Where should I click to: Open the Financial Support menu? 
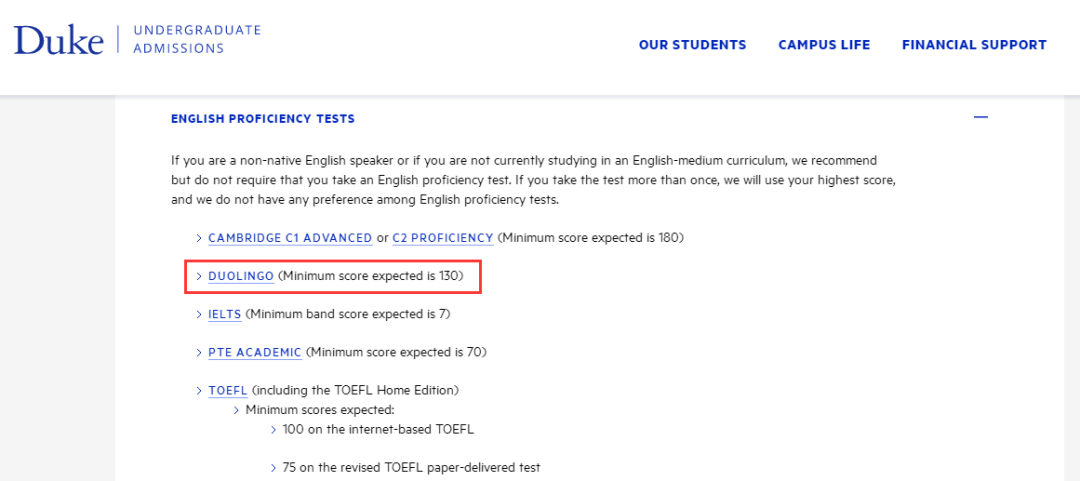pos(974,45)
